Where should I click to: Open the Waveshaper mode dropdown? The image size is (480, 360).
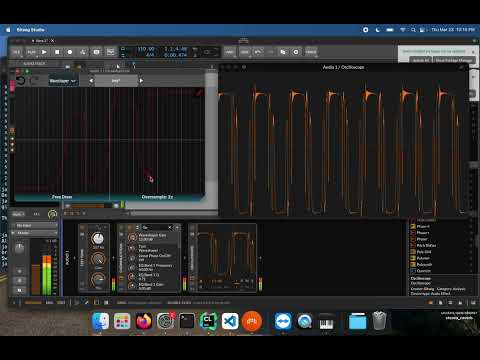tap(63, 81)
